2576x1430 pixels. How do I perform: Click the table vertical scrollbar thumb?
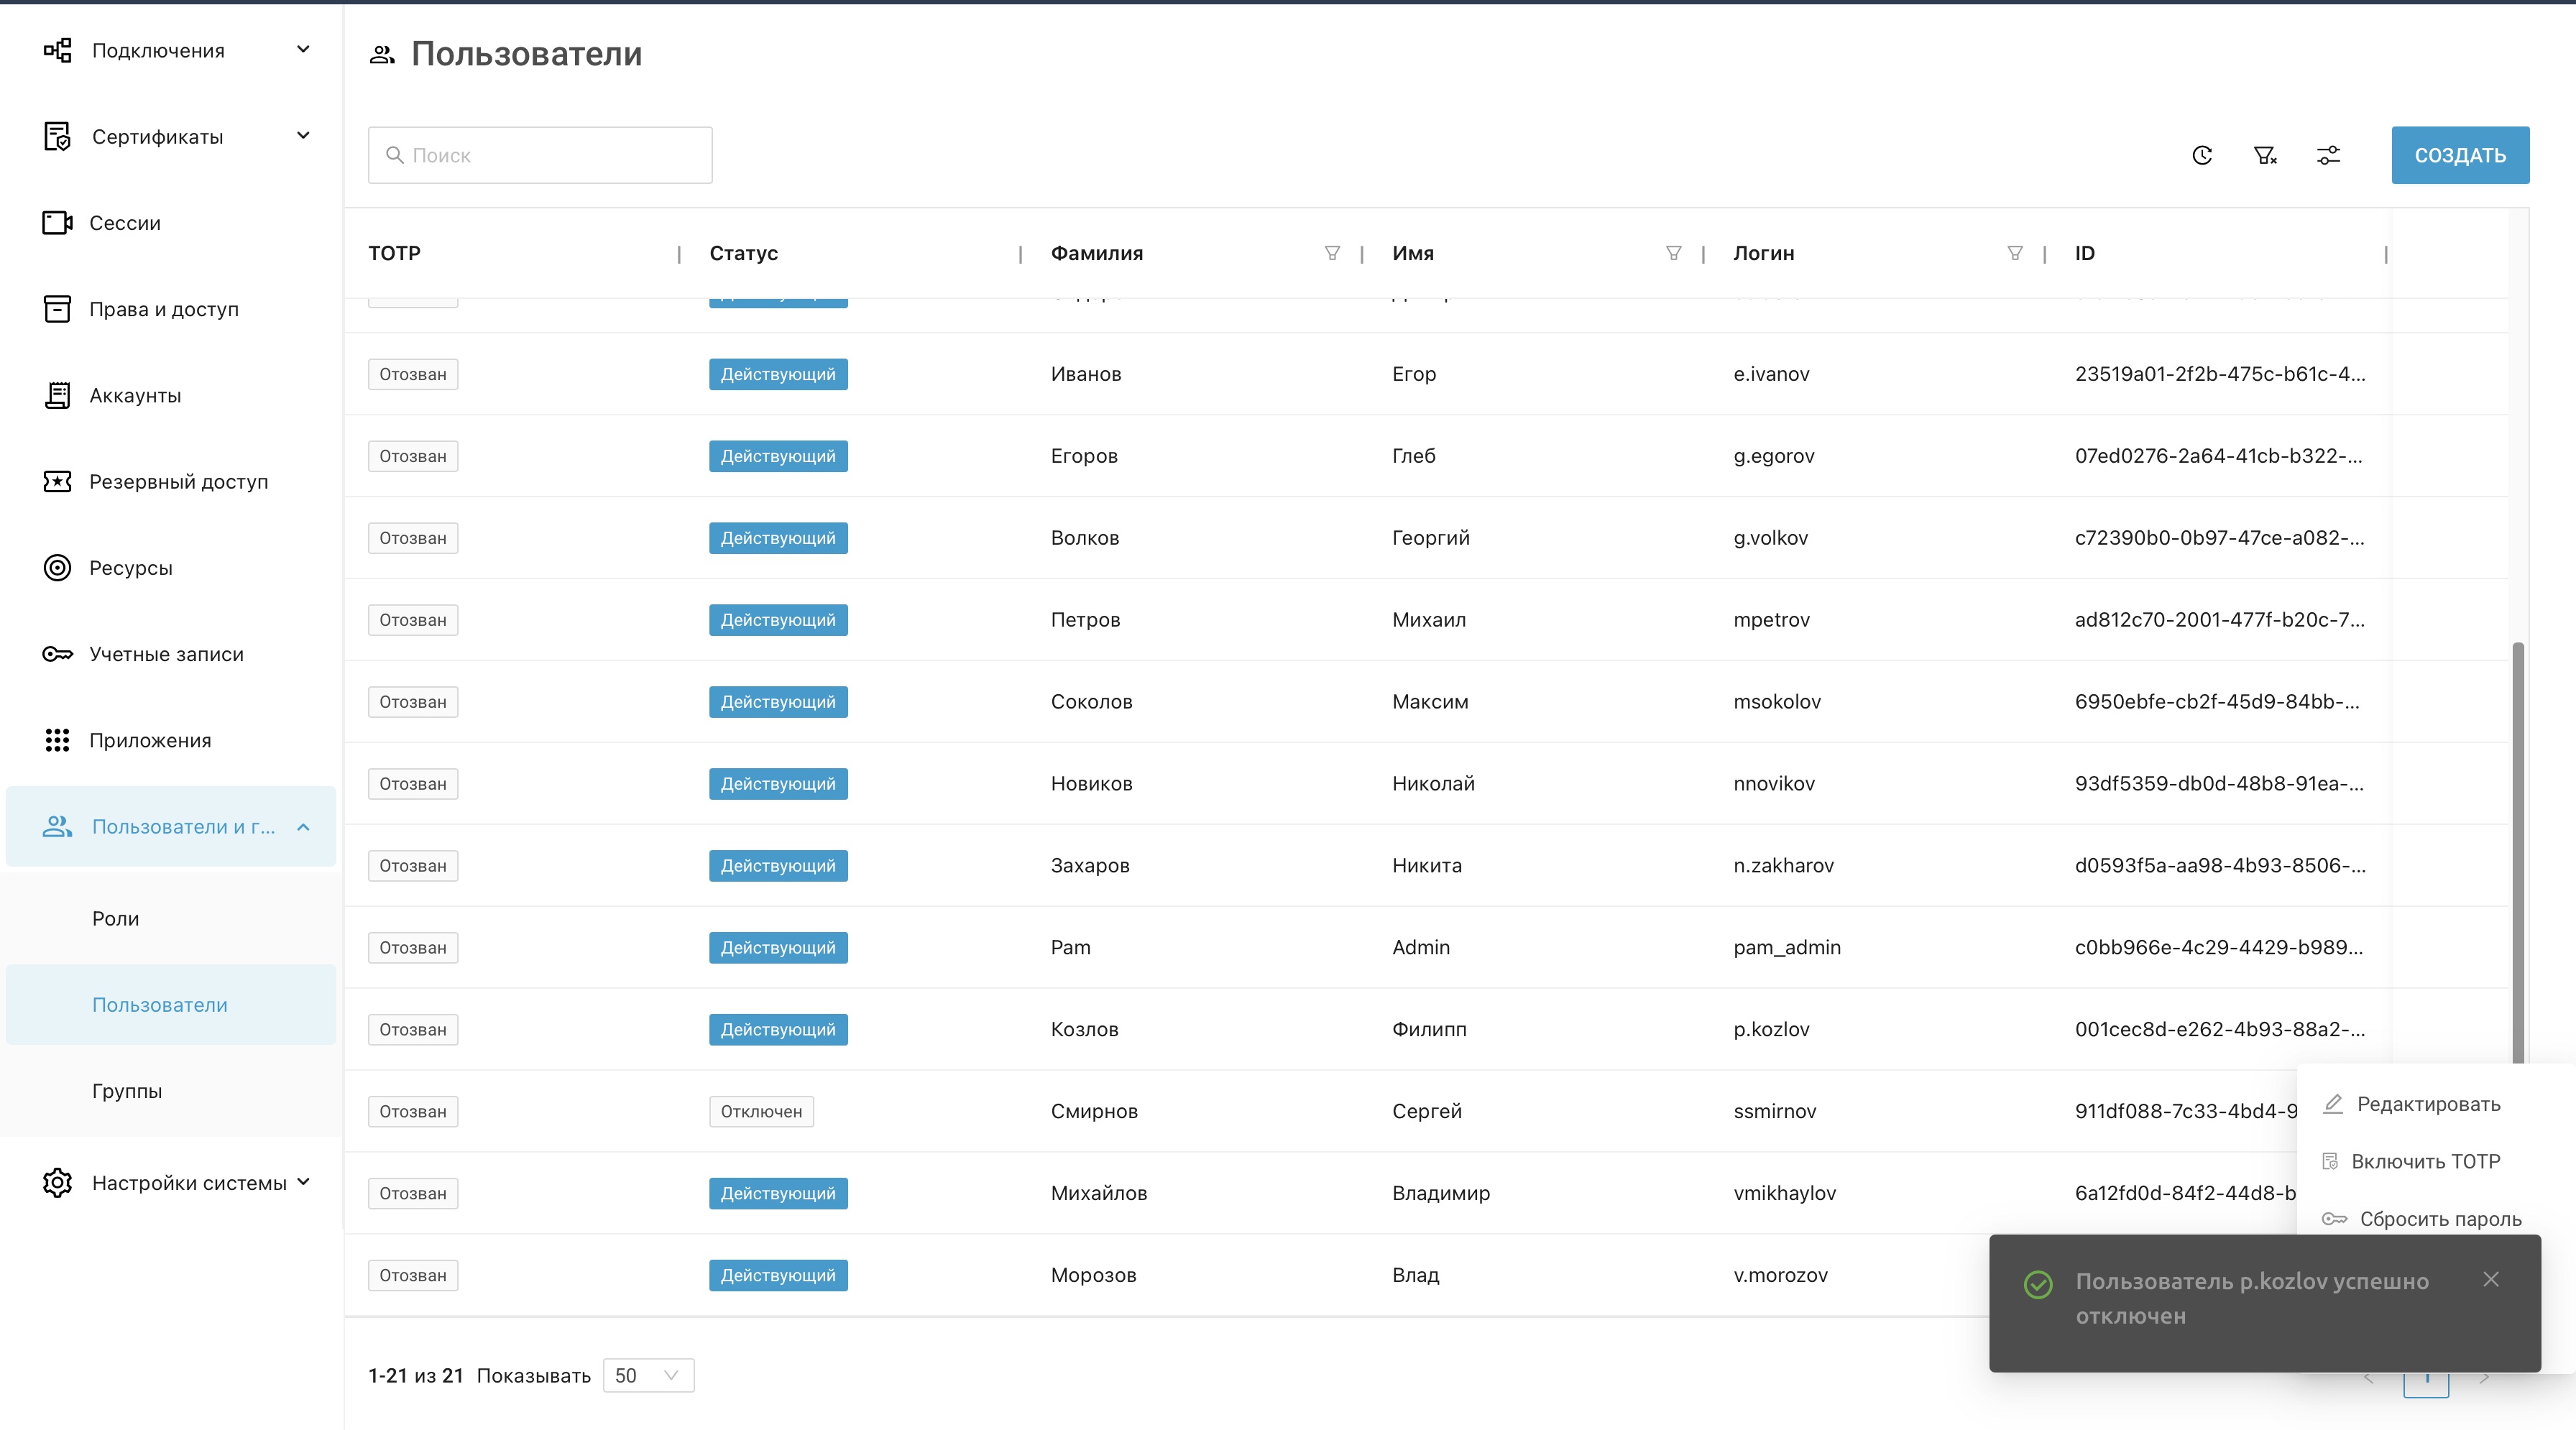pos(2517,850)
